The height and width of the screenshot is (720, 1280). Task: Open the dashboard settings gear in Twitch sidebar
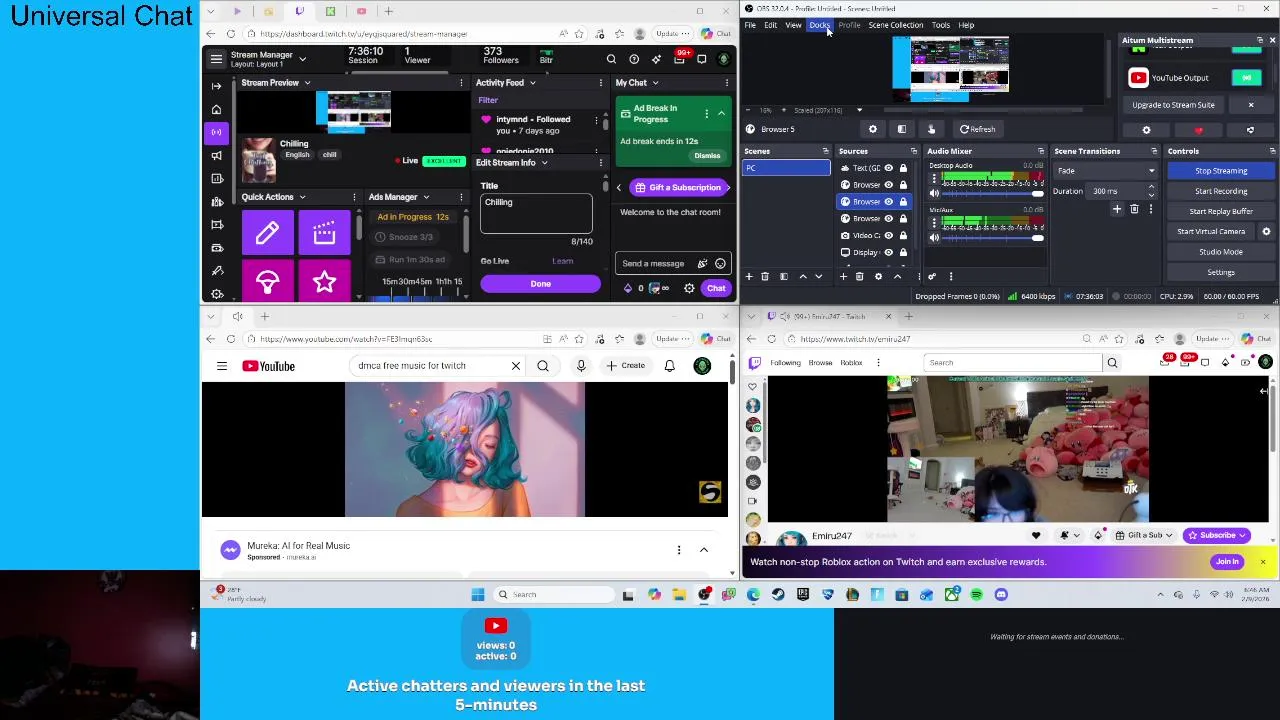[216, 294]
